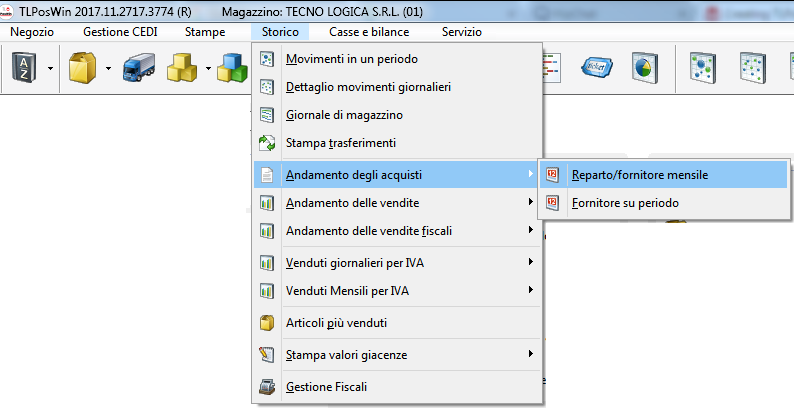The image size is (794, 411).
Task: Click the Venduti giornalieri per IVA icon
Action: pos(267,263)
